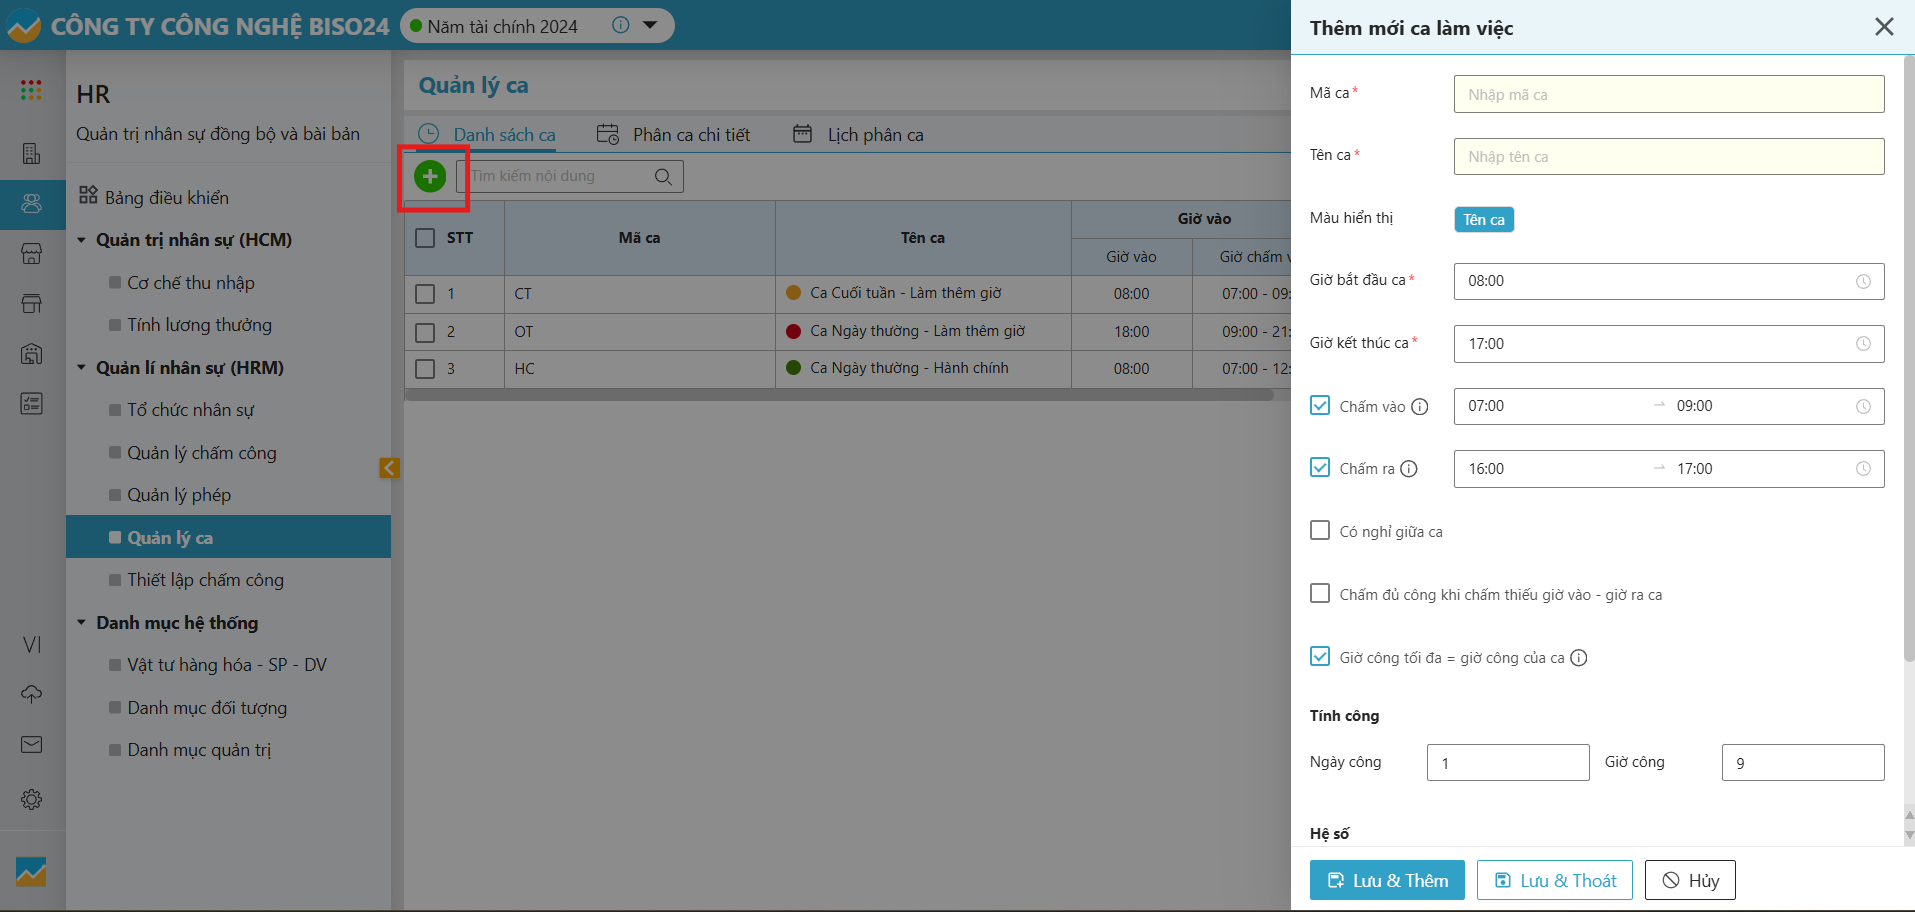The height and width of the screenshot is (912, 1915).
Task: Toggle Giờ công tối đa checkbox
Action: (1320, 657)
